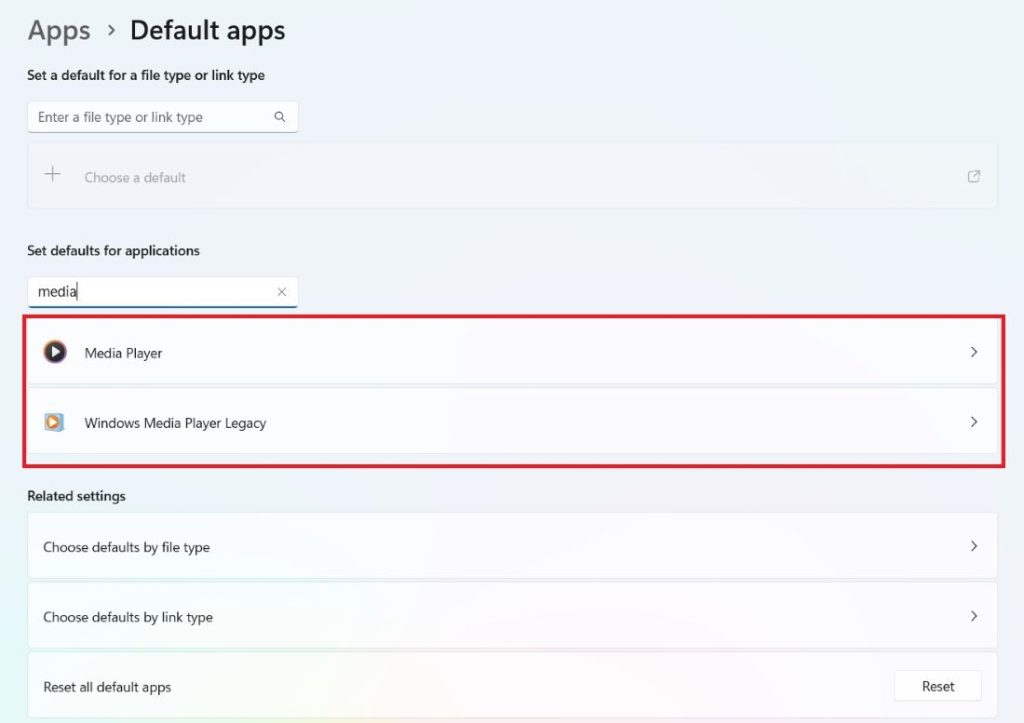The height and width of the screenshot is (723, 1024).
Task: Expand the Media Player row chevron
Action: 974,352
